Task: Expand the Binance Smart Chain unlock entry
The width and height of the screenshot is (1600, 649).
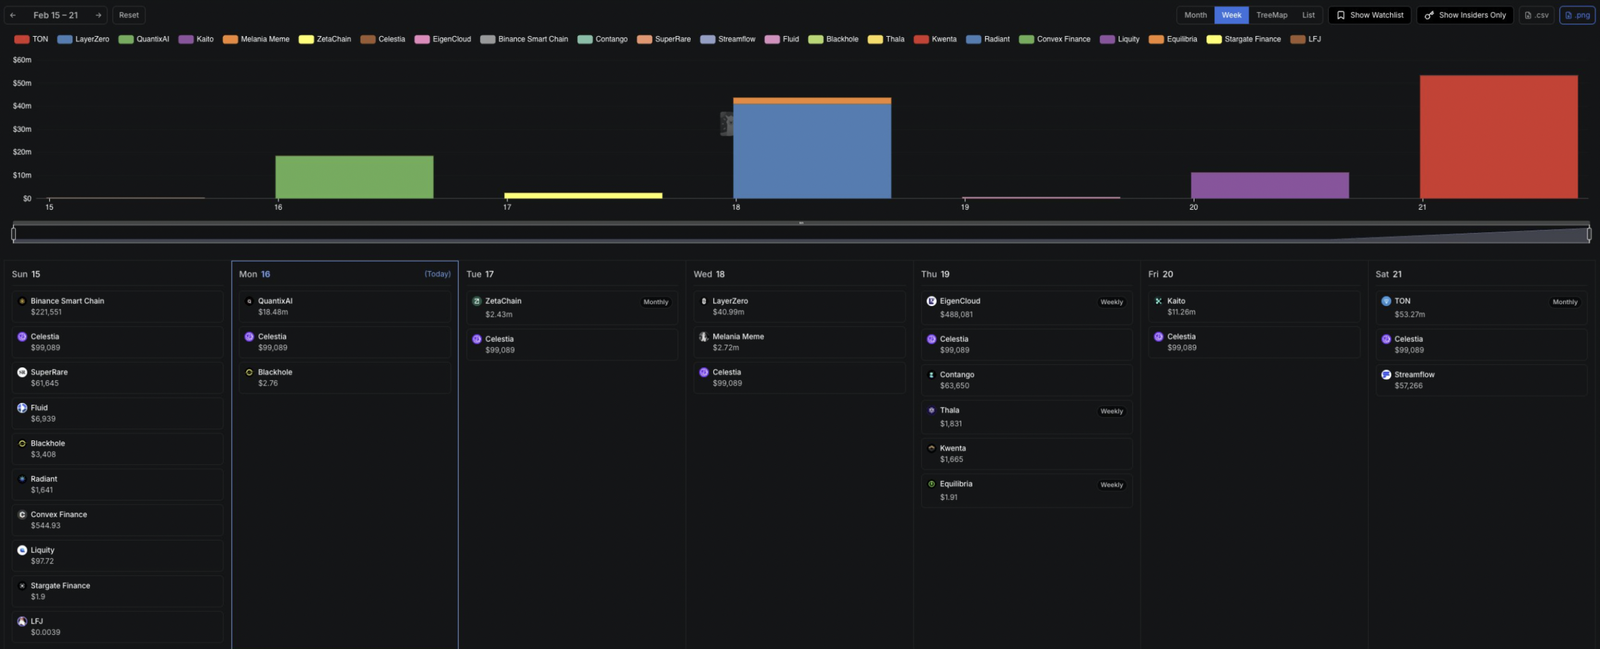Action: click(117, 307)
